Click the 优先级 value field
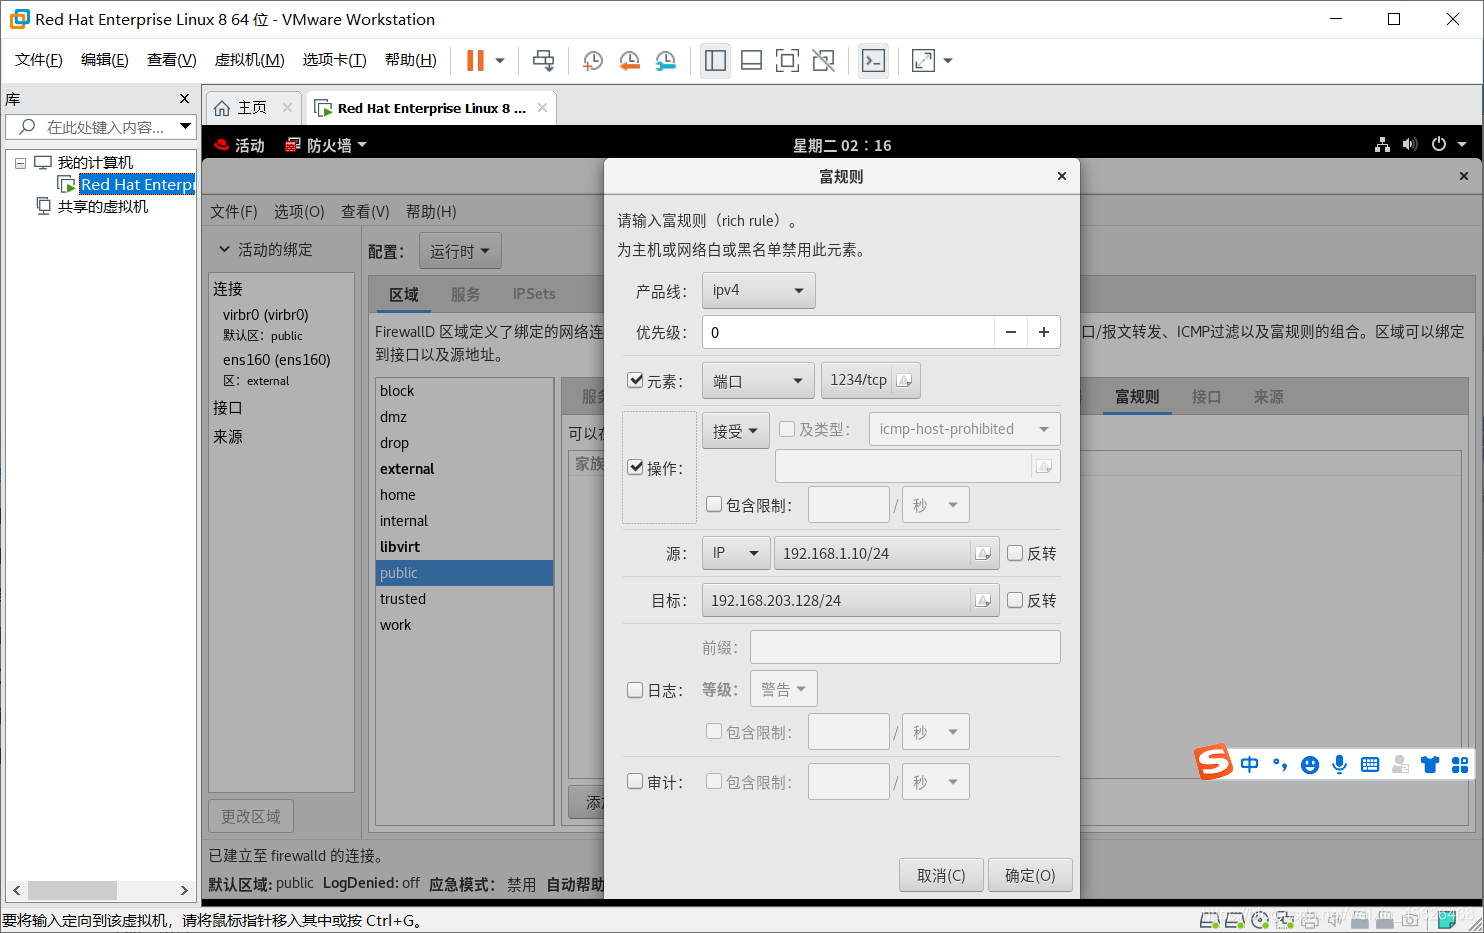Image resolution: width=1484 pixels, height=933 pixels. click(x=848, y=332)
